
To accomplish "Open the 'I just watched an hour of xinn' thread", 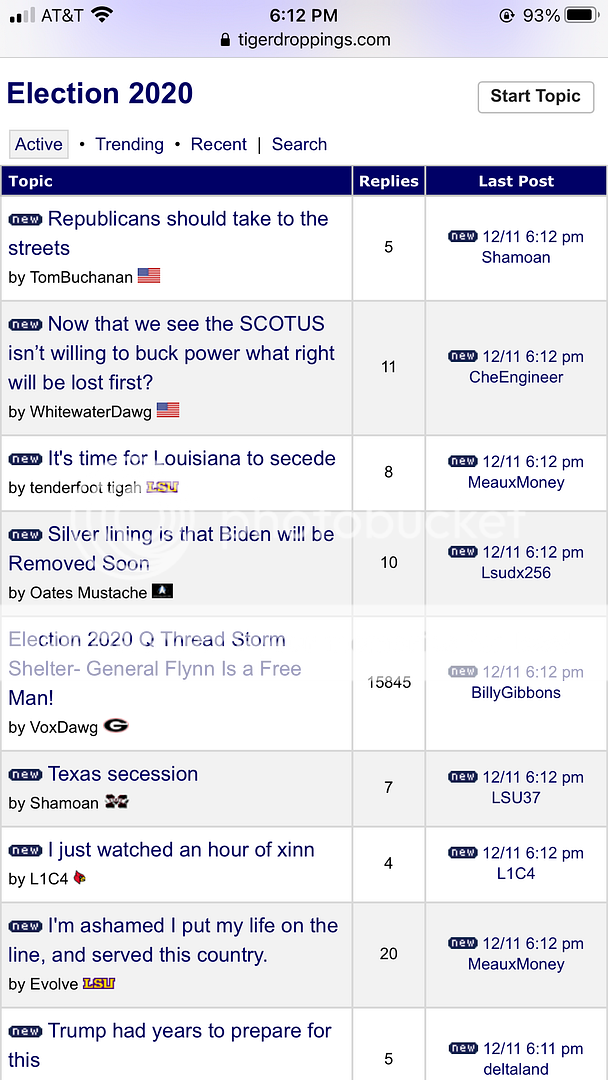I will click(181, 850).
